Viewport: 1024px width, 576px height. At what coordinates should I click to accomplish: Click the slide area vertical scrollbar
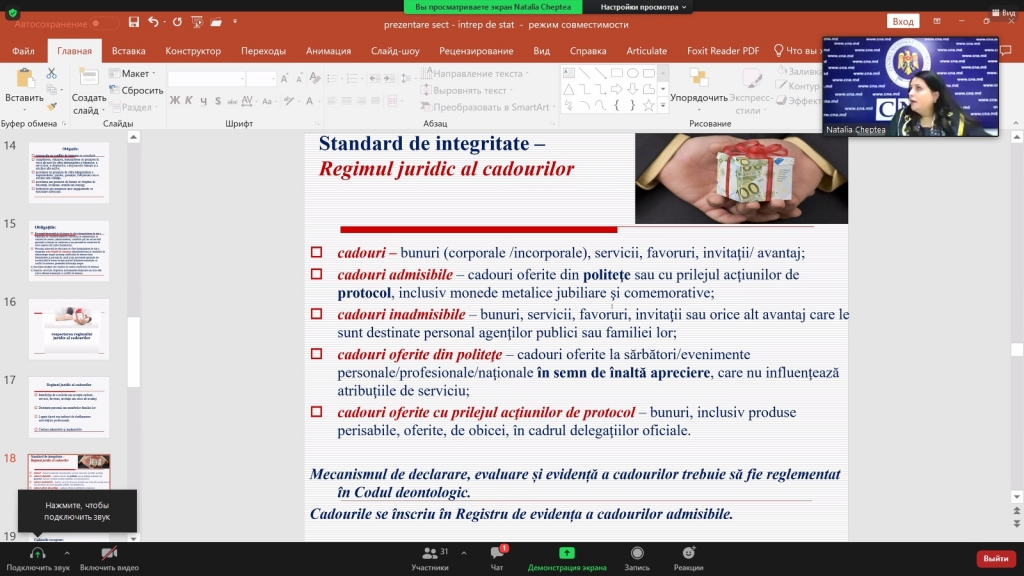pyautogui.click(x=1017, y=349)
